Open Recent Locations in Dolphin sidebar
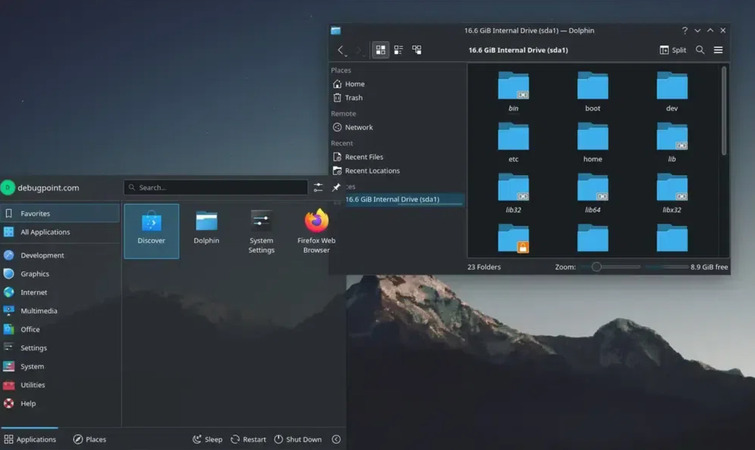 click(397, 171)
